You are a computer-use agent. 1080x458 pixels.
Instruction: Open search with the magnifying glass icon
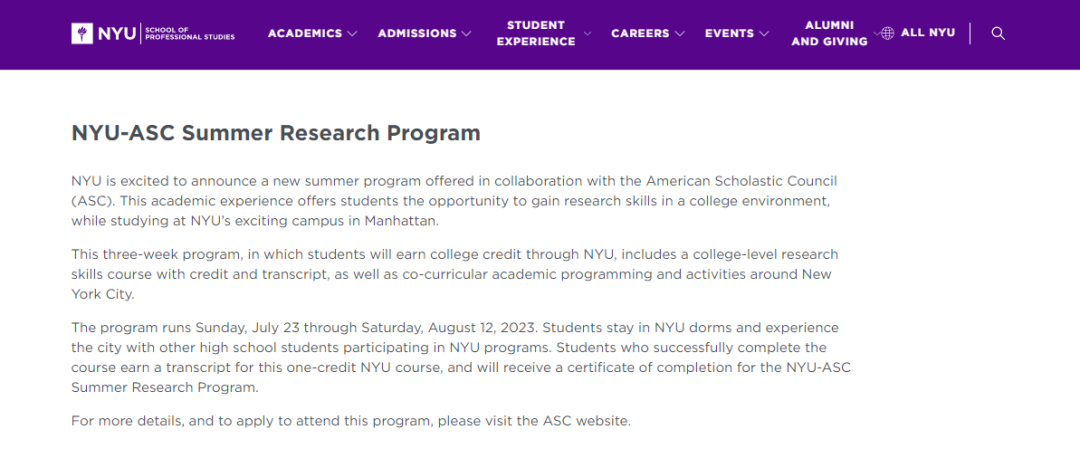pyautogui.click(x=997, y=33)
